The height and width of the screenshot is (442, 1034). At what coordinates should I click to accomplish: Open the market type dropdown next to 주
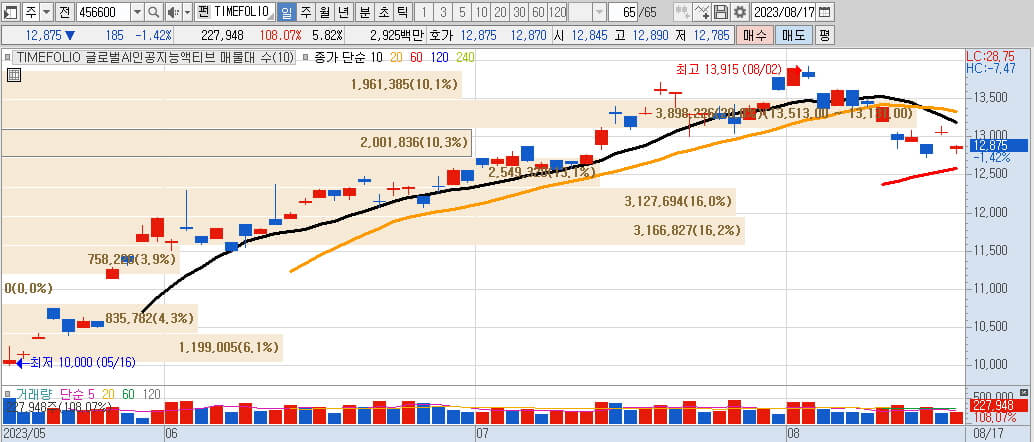pos(46,11)
